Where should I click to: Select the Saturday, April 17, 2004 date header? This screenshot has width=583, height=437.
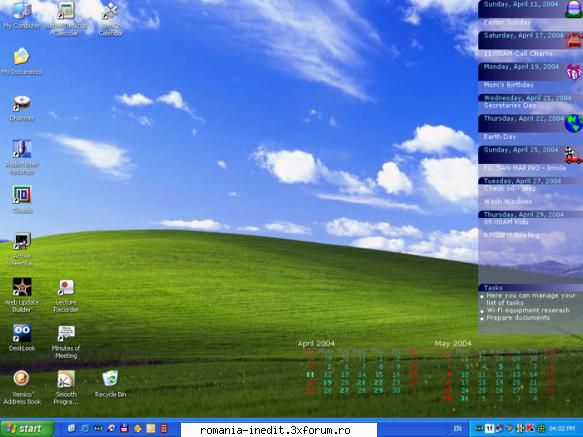coord(523,36)
